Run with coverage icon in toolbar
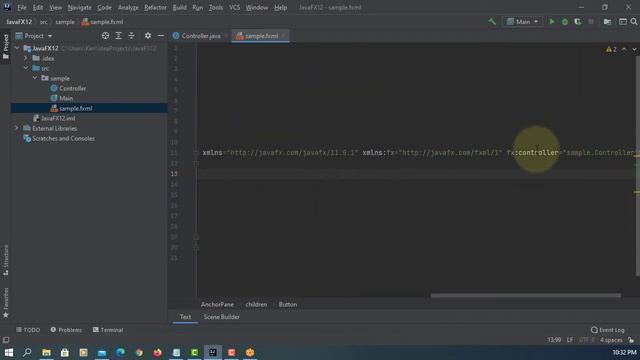640x360 pixels. coord(578,22)
